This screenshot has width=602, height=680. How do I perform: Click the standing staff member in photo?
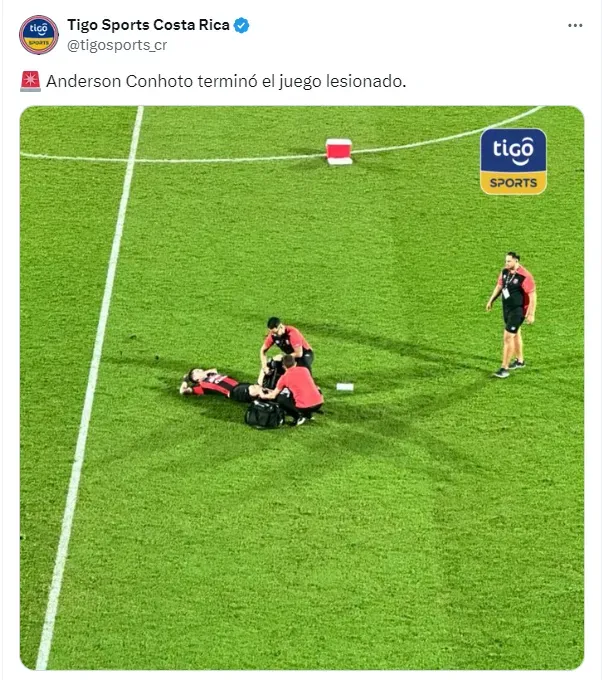pos(512,314)
